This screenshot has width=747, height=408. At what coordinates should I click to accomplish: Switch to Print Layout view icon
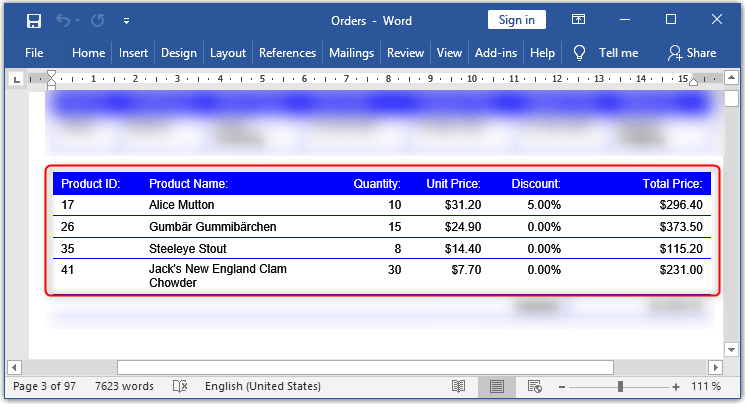click(496, 387)
